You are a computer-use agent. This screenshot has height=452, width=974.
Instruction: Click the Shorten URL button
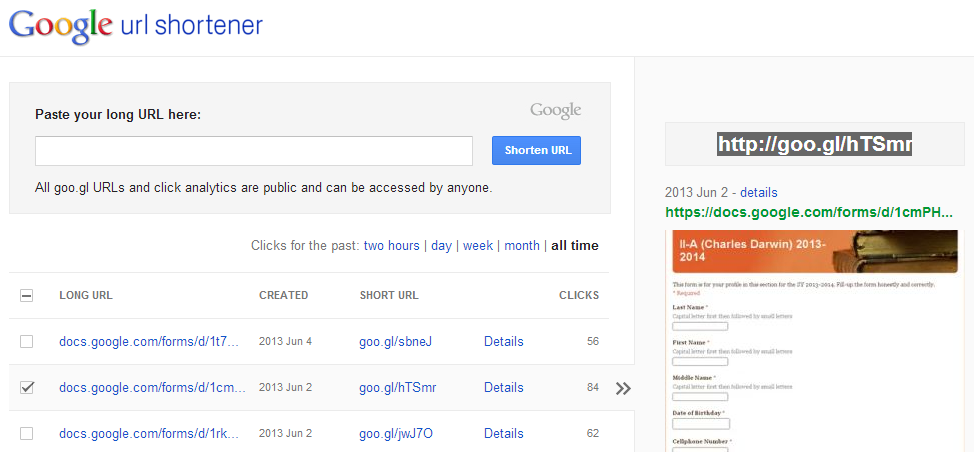point(536,150)
